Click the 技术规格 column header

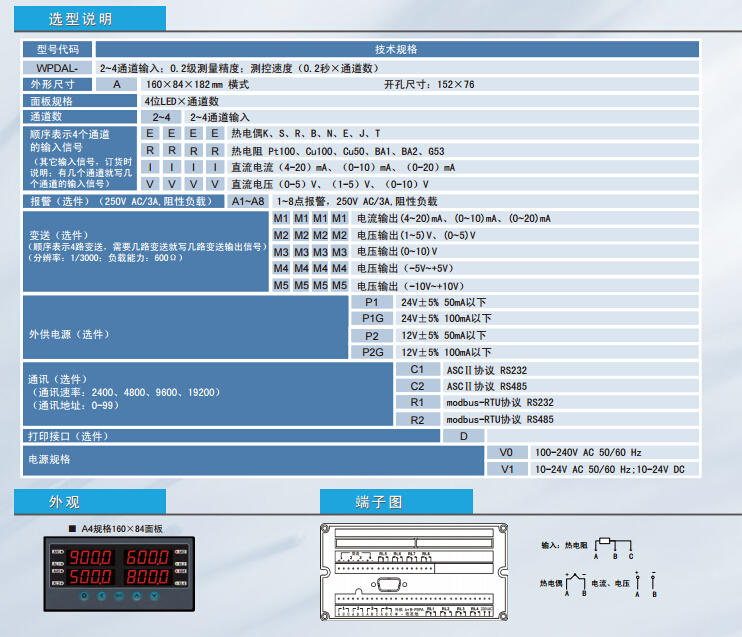(396, 49)
